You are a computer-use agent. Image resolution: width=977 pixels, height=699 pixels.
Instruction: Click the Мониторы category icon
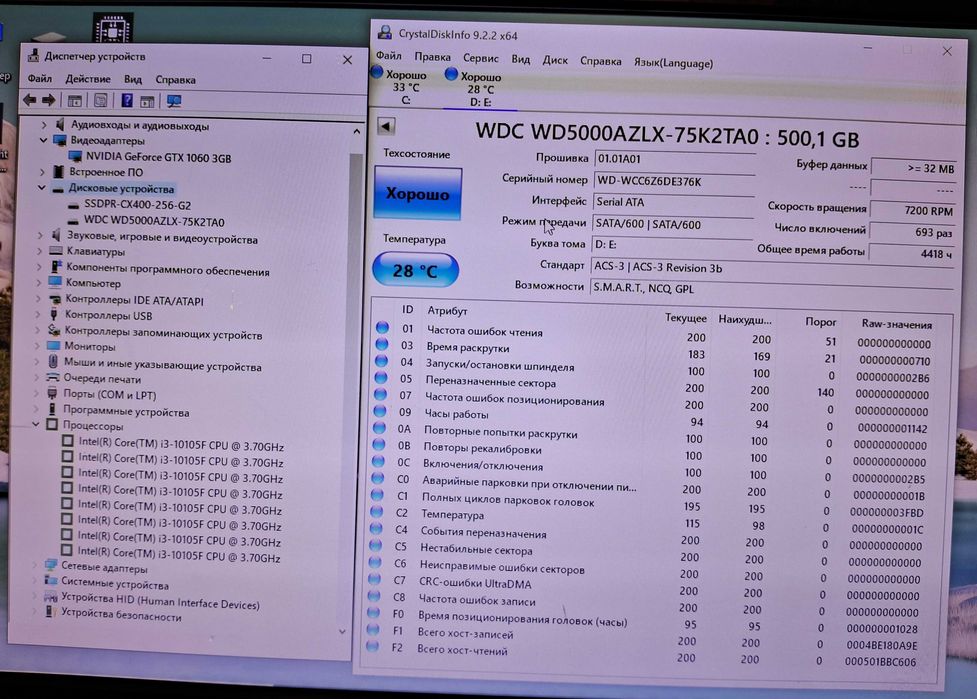point(54,345)
